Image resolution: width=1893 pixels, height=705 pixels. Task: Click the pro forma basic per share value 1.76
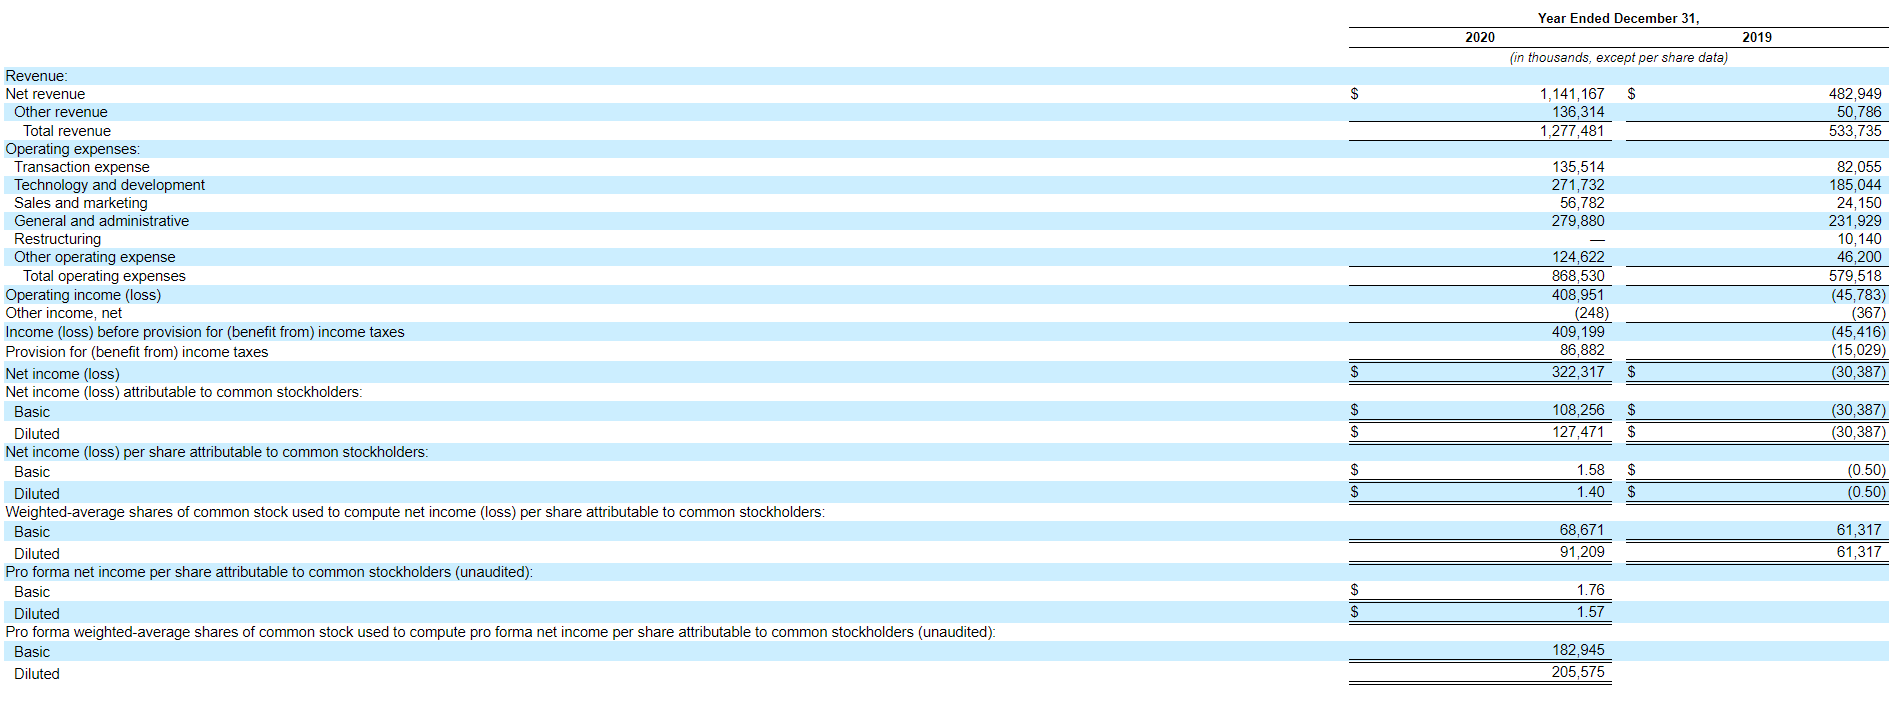(1590, 590)
